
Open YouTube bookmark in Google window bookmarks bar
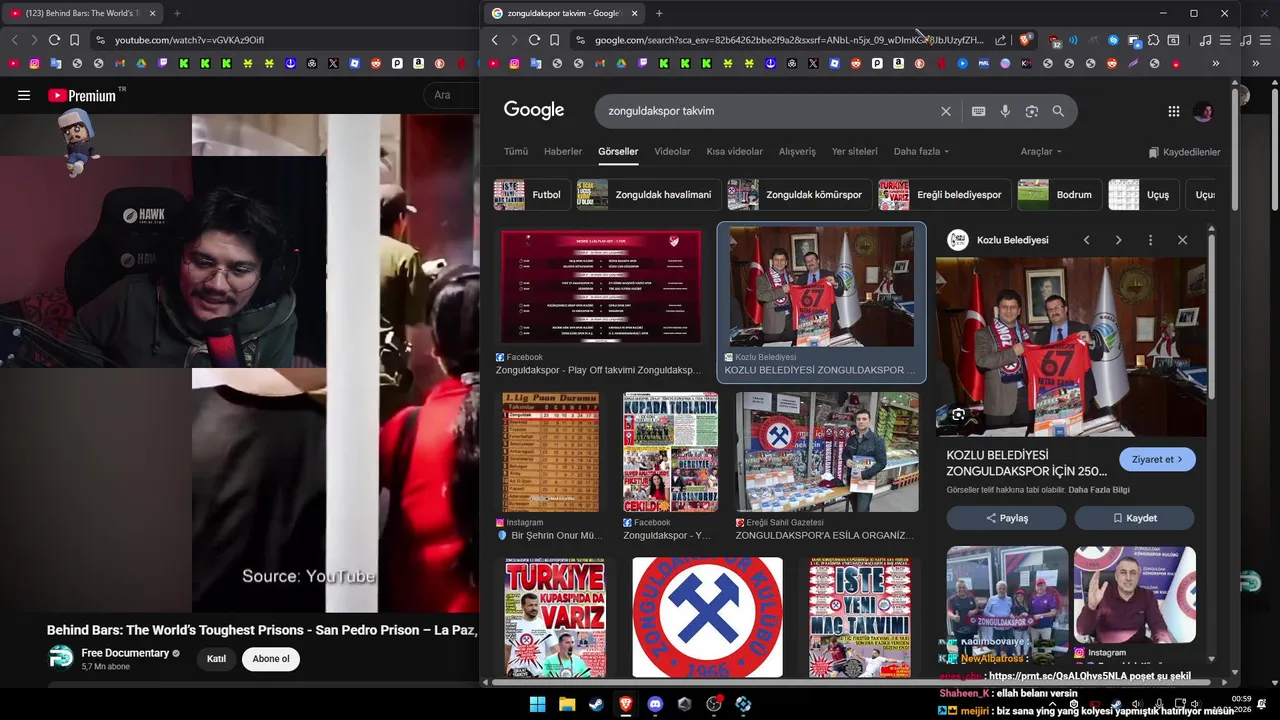point(494,63)
